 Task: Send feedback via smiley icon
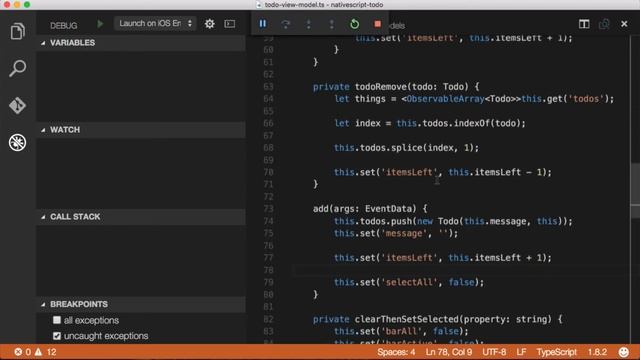click(624, 352)
